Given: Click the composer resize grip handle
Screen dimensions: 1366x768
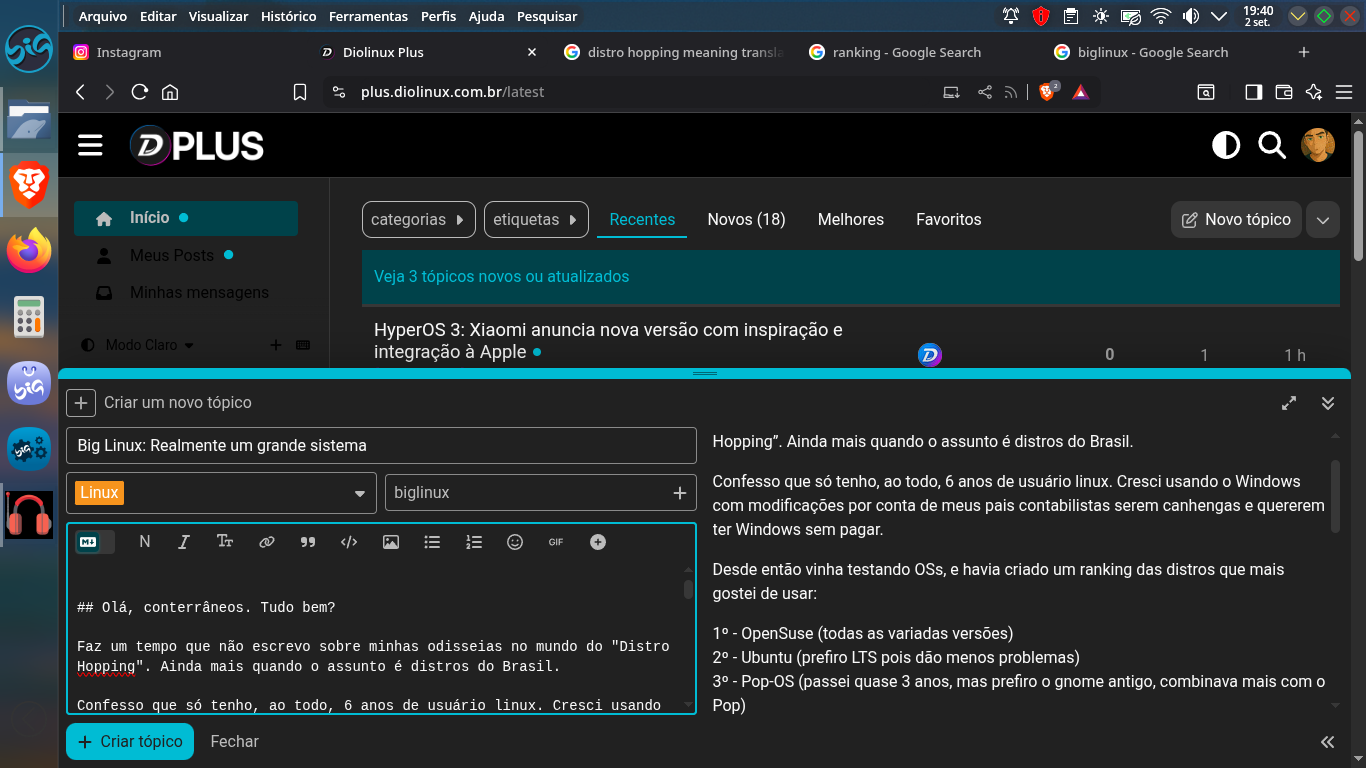Looking at the screenshot, I should (x=705, y=373).
